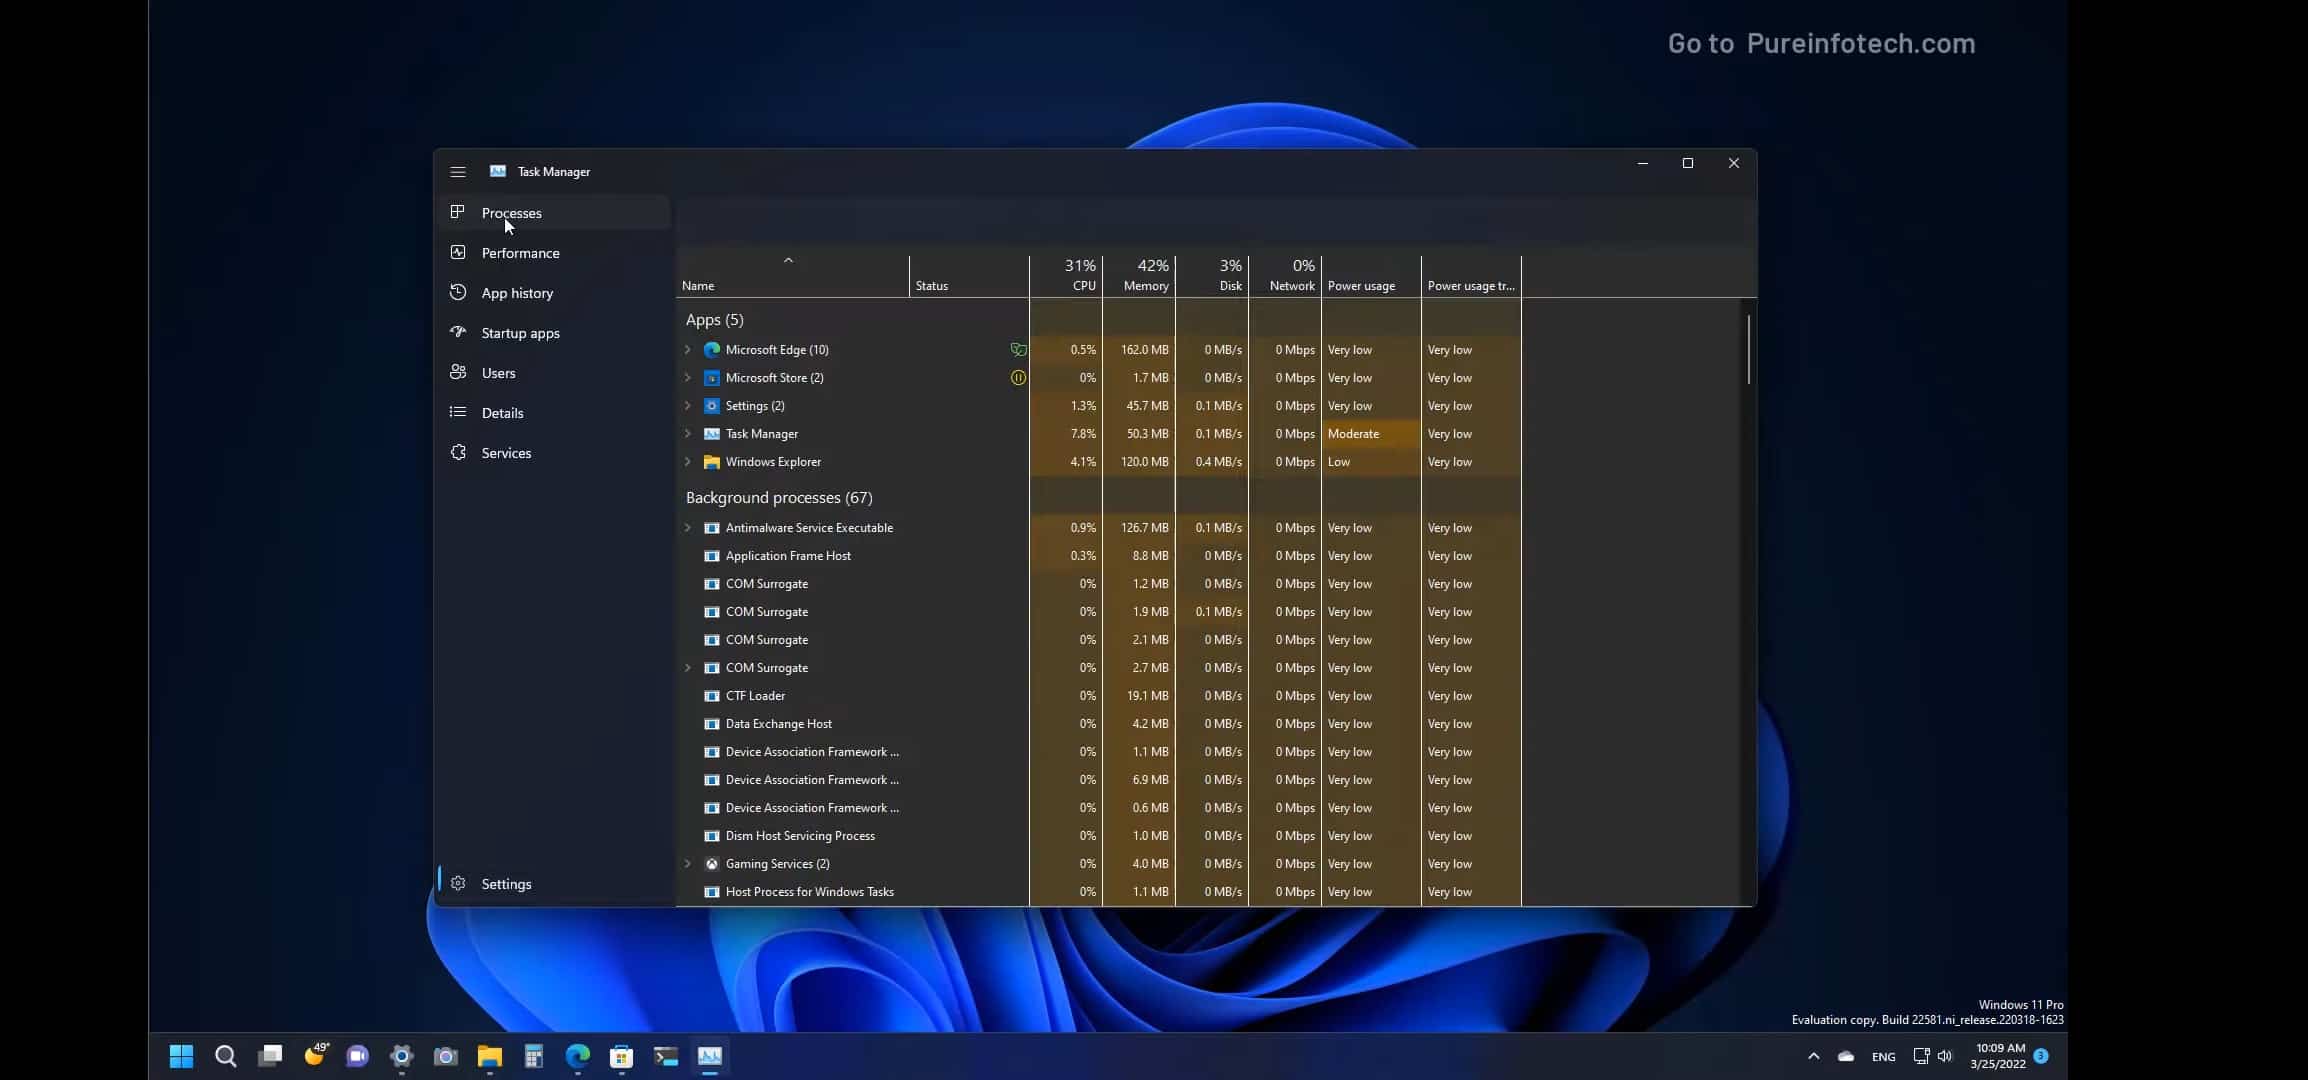The height and width of the screenshot is (1080, 2308).
Task: Sort processes by Disk usage
Action: pos(1212,276)
